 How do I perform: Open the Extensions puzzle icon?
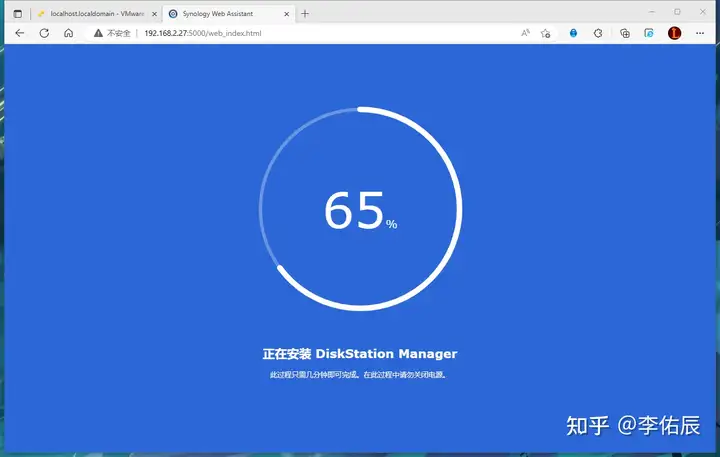coord(598,33)
